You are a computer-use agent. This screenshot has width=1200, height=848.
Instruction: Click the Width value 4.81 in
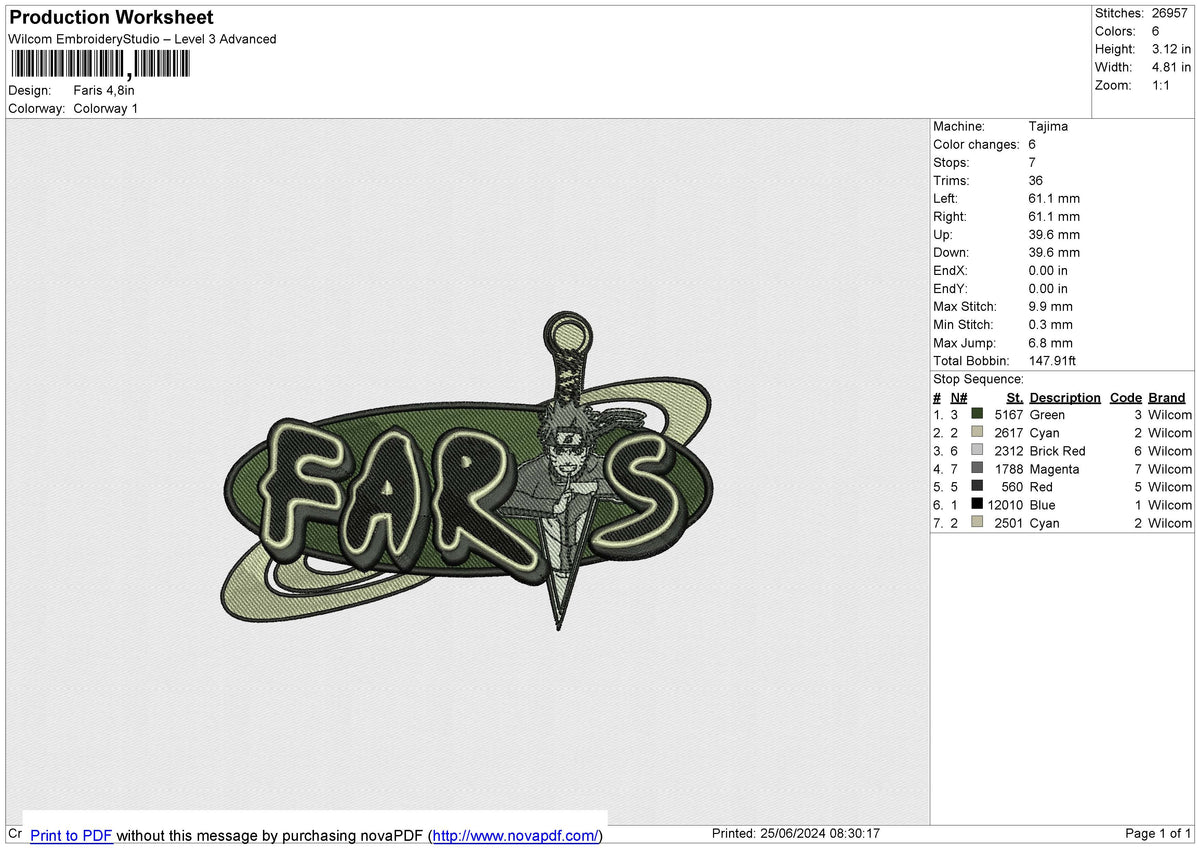[x=1171, y=67]
